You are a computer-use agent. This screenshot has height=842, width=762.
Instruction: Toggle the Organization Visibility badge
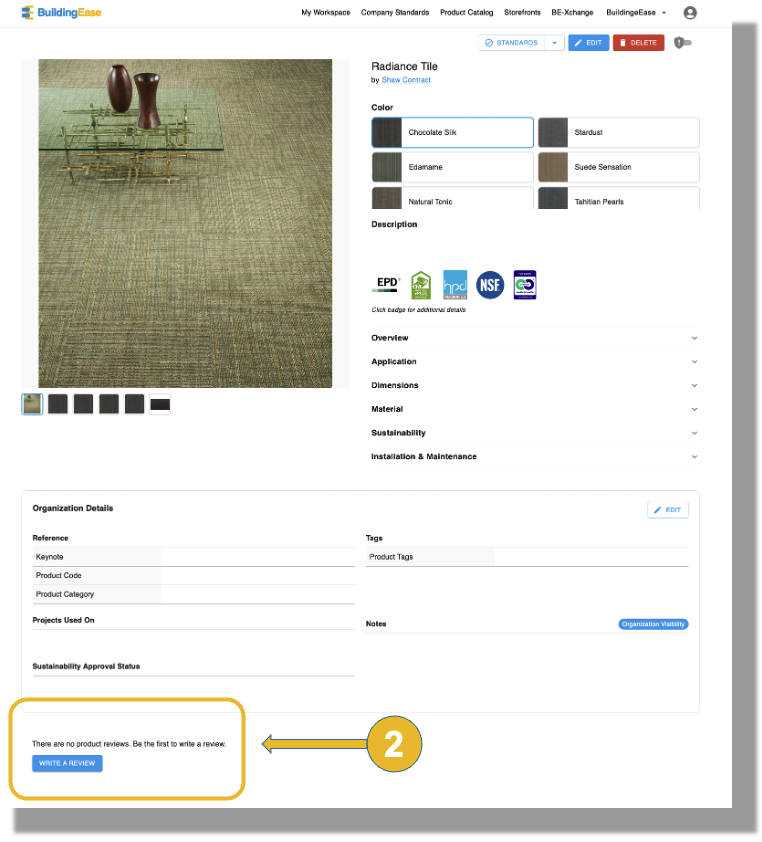coord(654,624)
